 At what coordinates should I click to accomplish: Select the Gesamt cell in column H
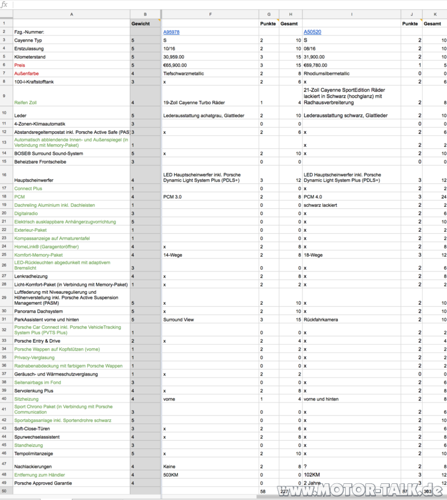tap(290, 23)
